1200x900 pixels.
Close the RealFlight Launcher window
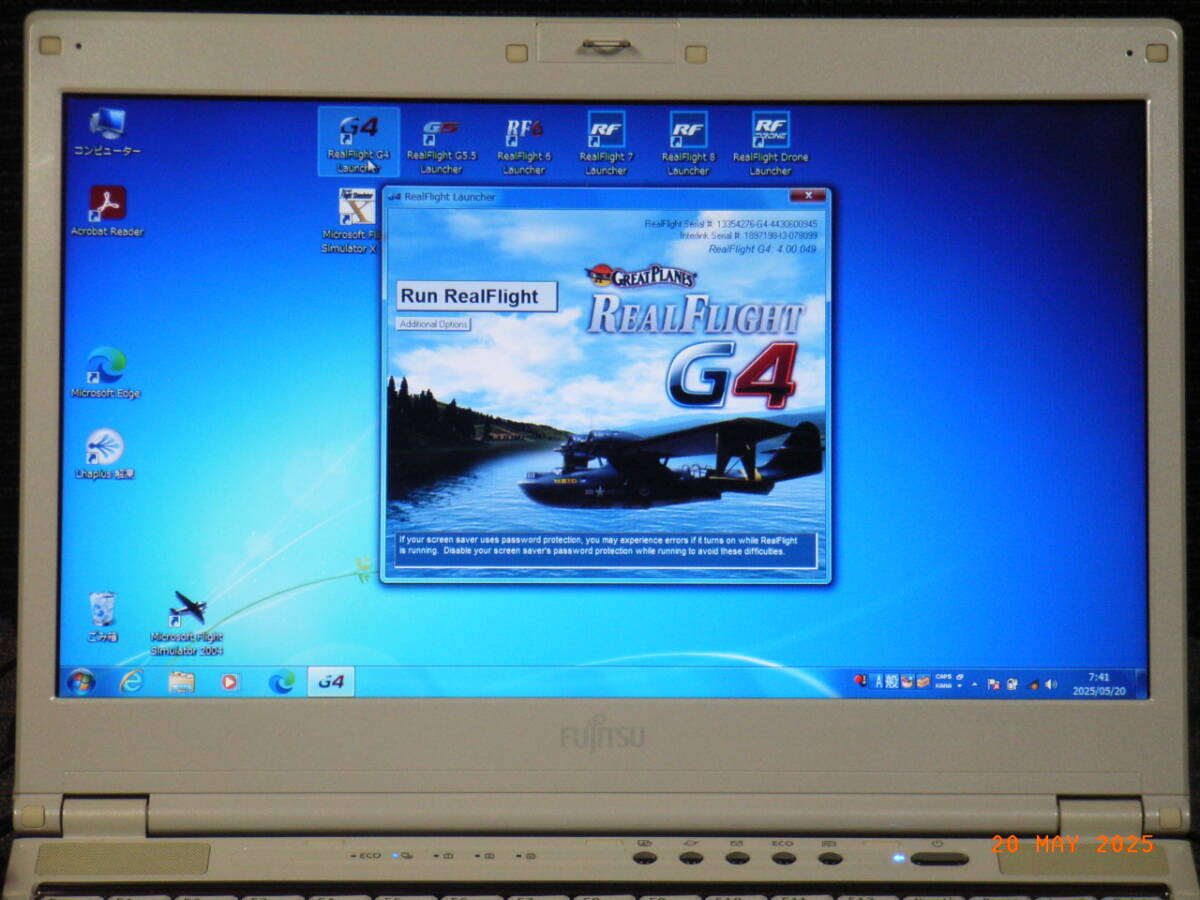click(807, 196)
